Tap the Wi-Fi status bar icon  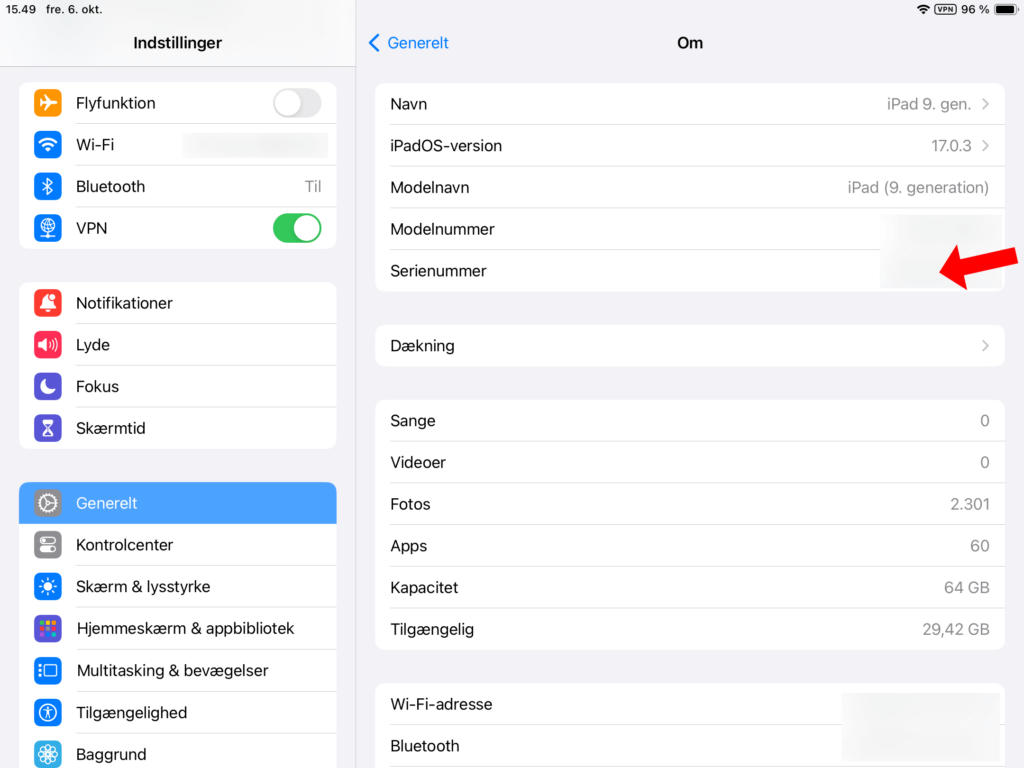[x=923, y=9]
